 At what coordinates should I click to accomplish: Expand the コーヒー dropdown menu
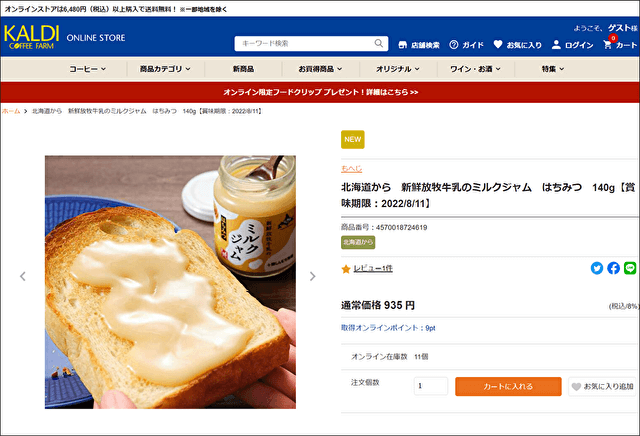(87, 69)
